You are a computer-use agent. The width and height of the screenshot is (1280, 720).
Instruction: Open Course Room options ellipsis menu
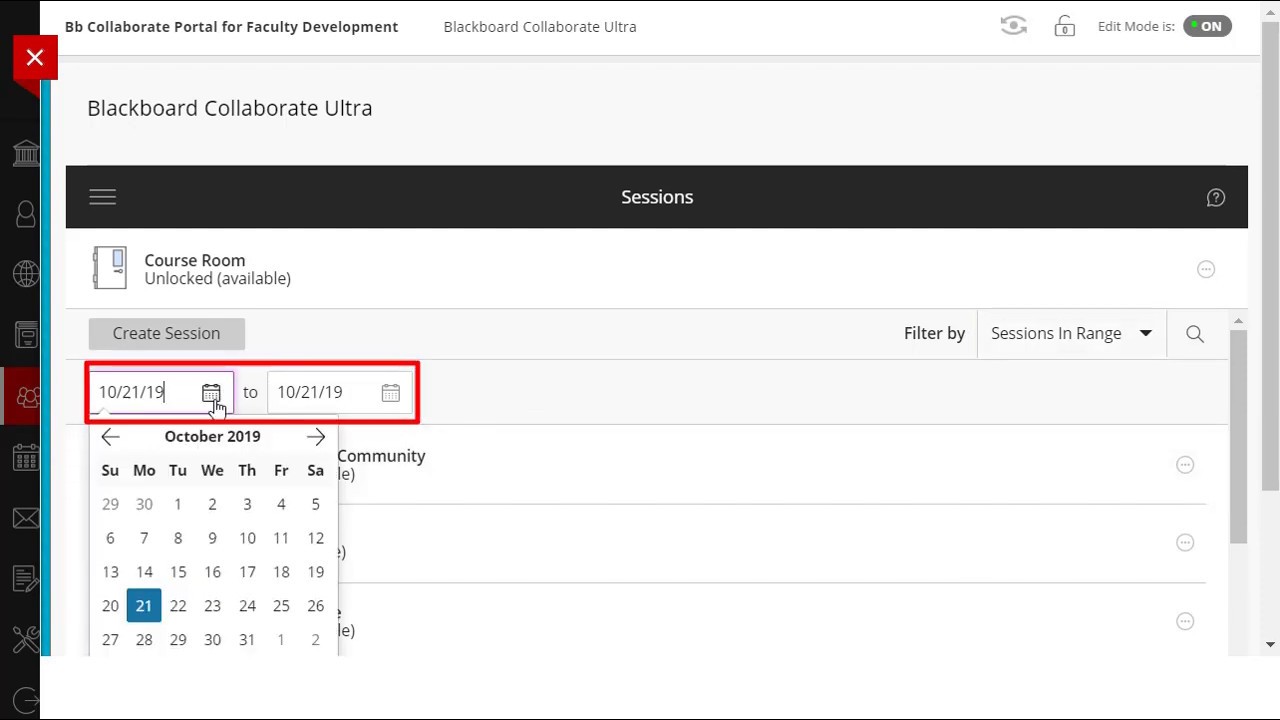tap(1205, 269)
